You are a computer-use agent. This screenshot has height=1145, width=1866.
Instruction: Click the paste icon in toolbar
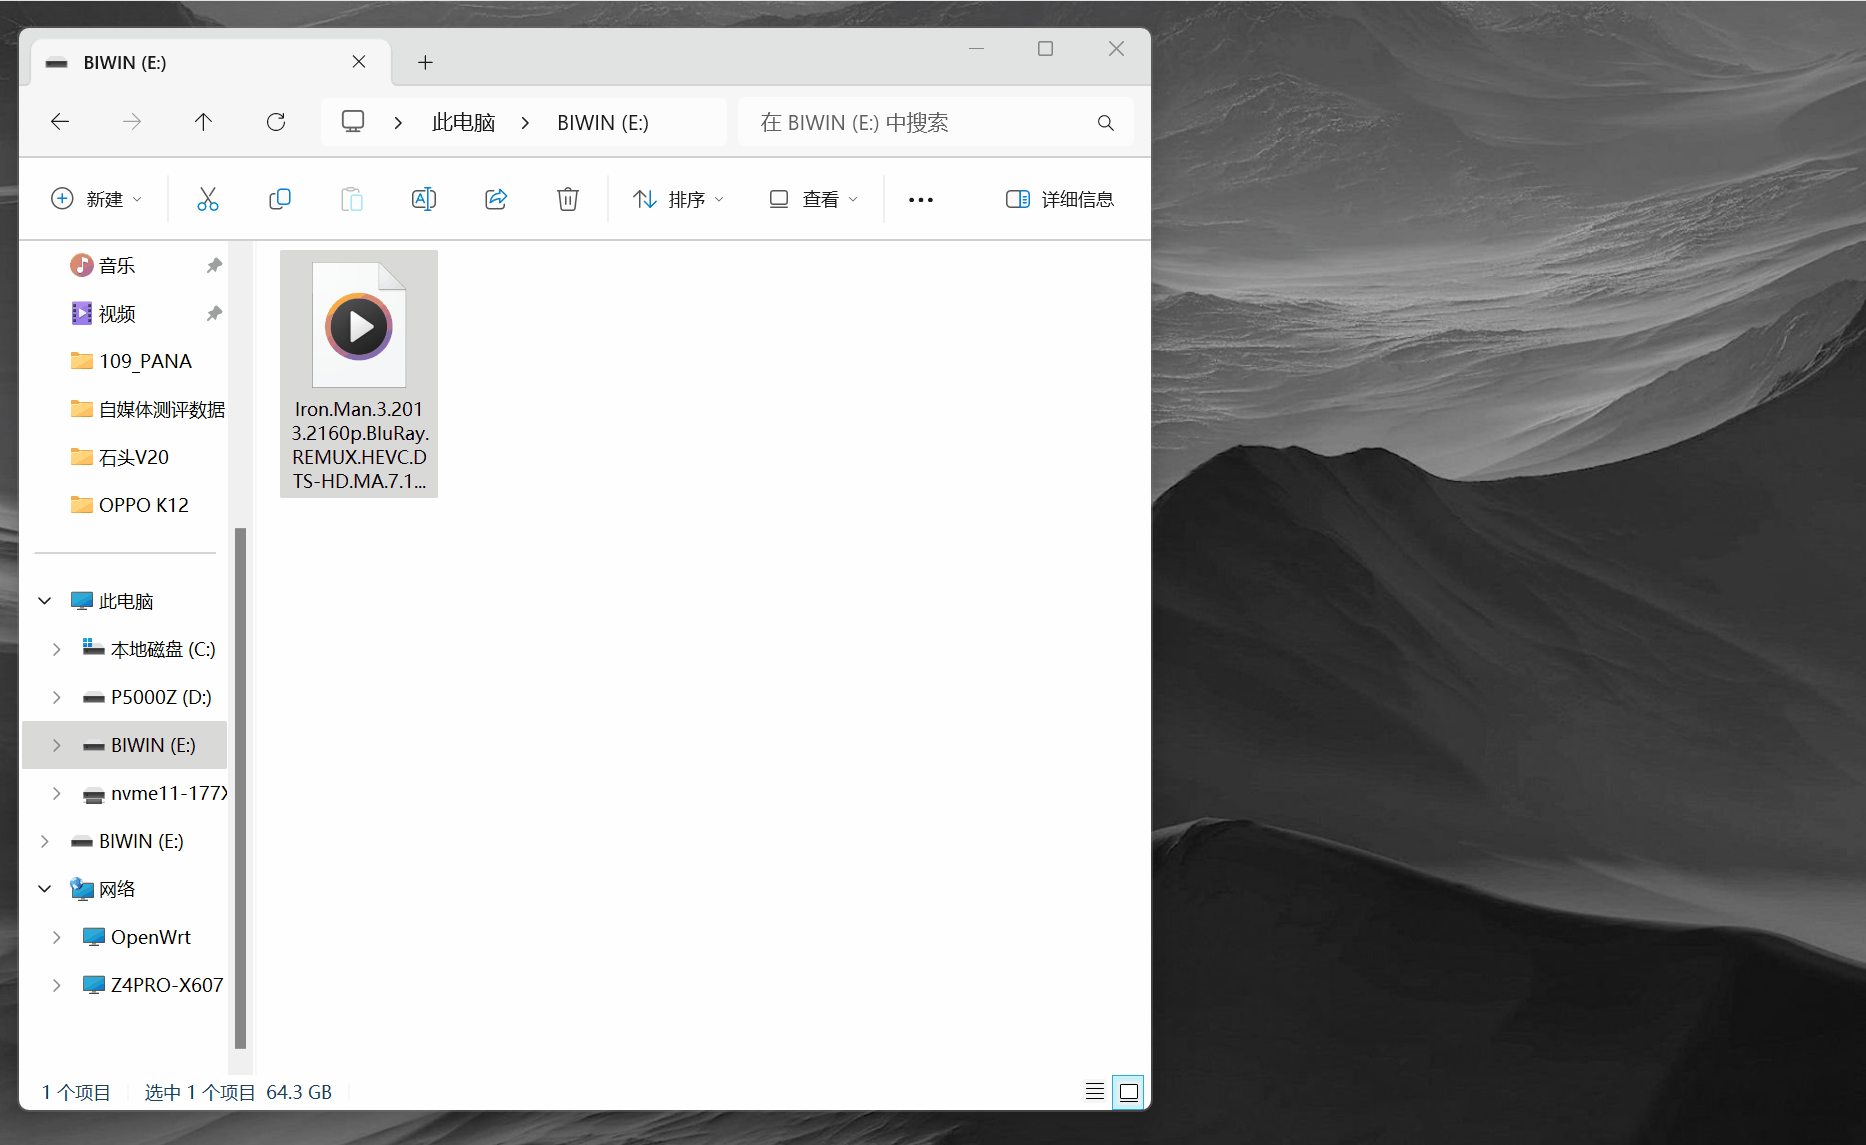point(352,199)
